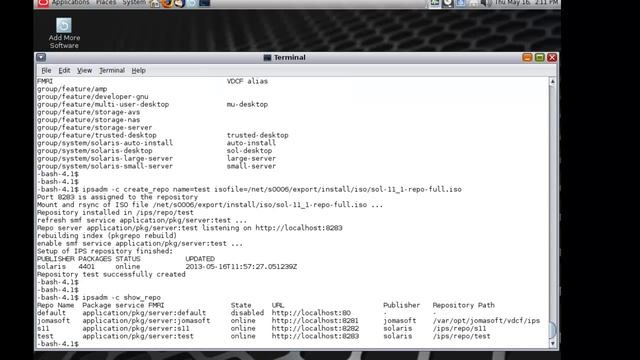Screen dimensions: 640x360
Task: Click the FMRI 'application/pkg/server:jomasoft'
Action: coord(146,321)
